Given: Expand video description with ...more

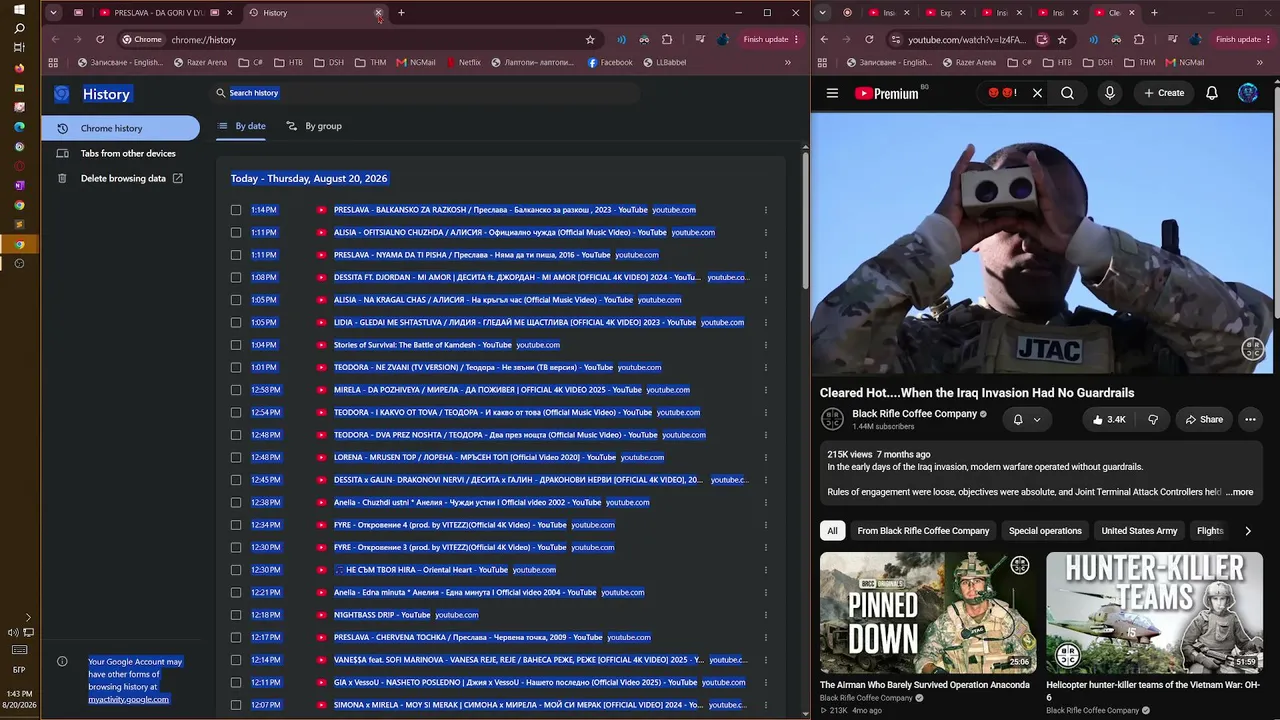Looking at the screenshot, I should pyautogui.click(x=1240, y=492).
